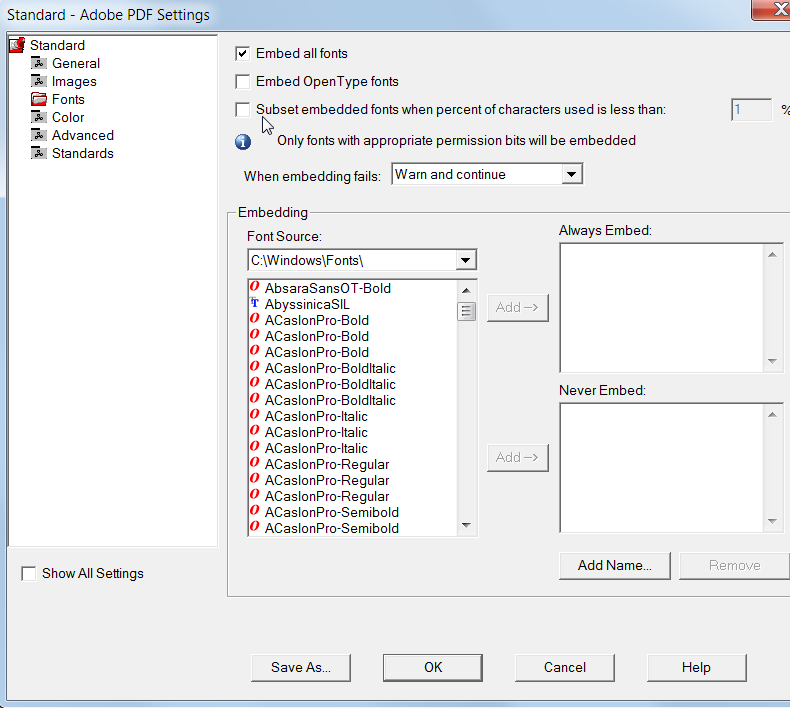Click the open Fonts folder icon
Viewport: 790px width, 708px height.
(38, 99)
